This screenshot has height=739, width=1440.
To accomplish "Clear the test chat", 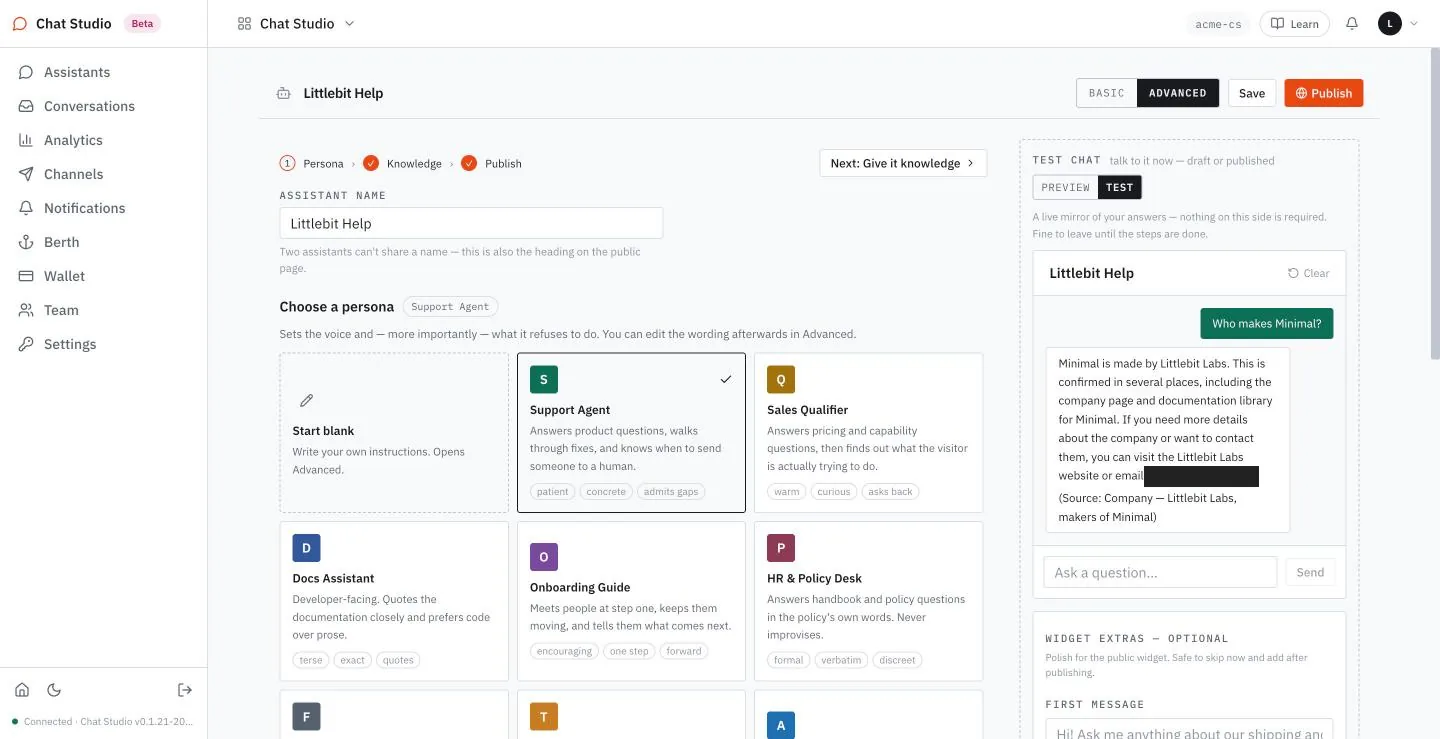I will tap(1309, 273).
